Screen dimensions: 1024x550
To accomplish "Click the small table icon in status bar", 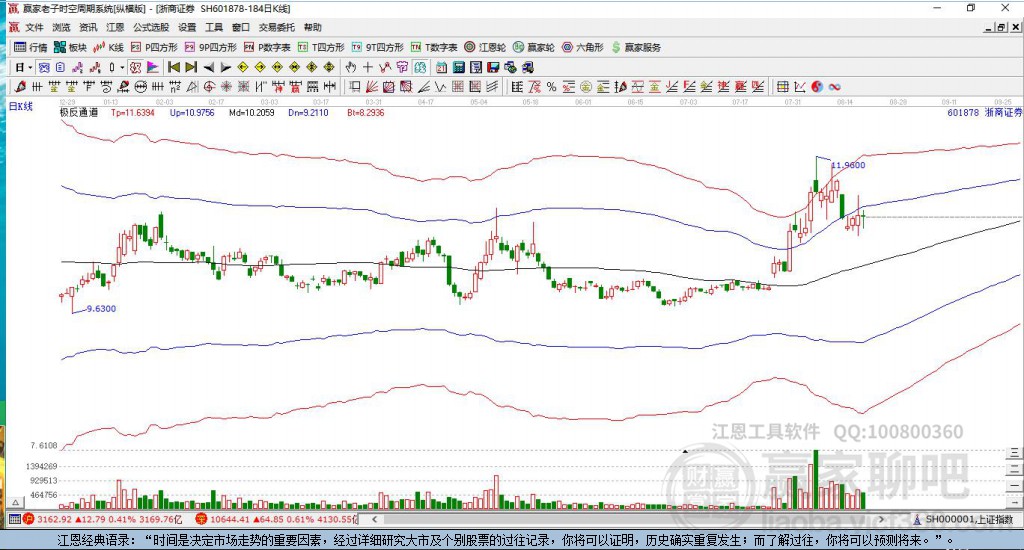I will [14, 519].
